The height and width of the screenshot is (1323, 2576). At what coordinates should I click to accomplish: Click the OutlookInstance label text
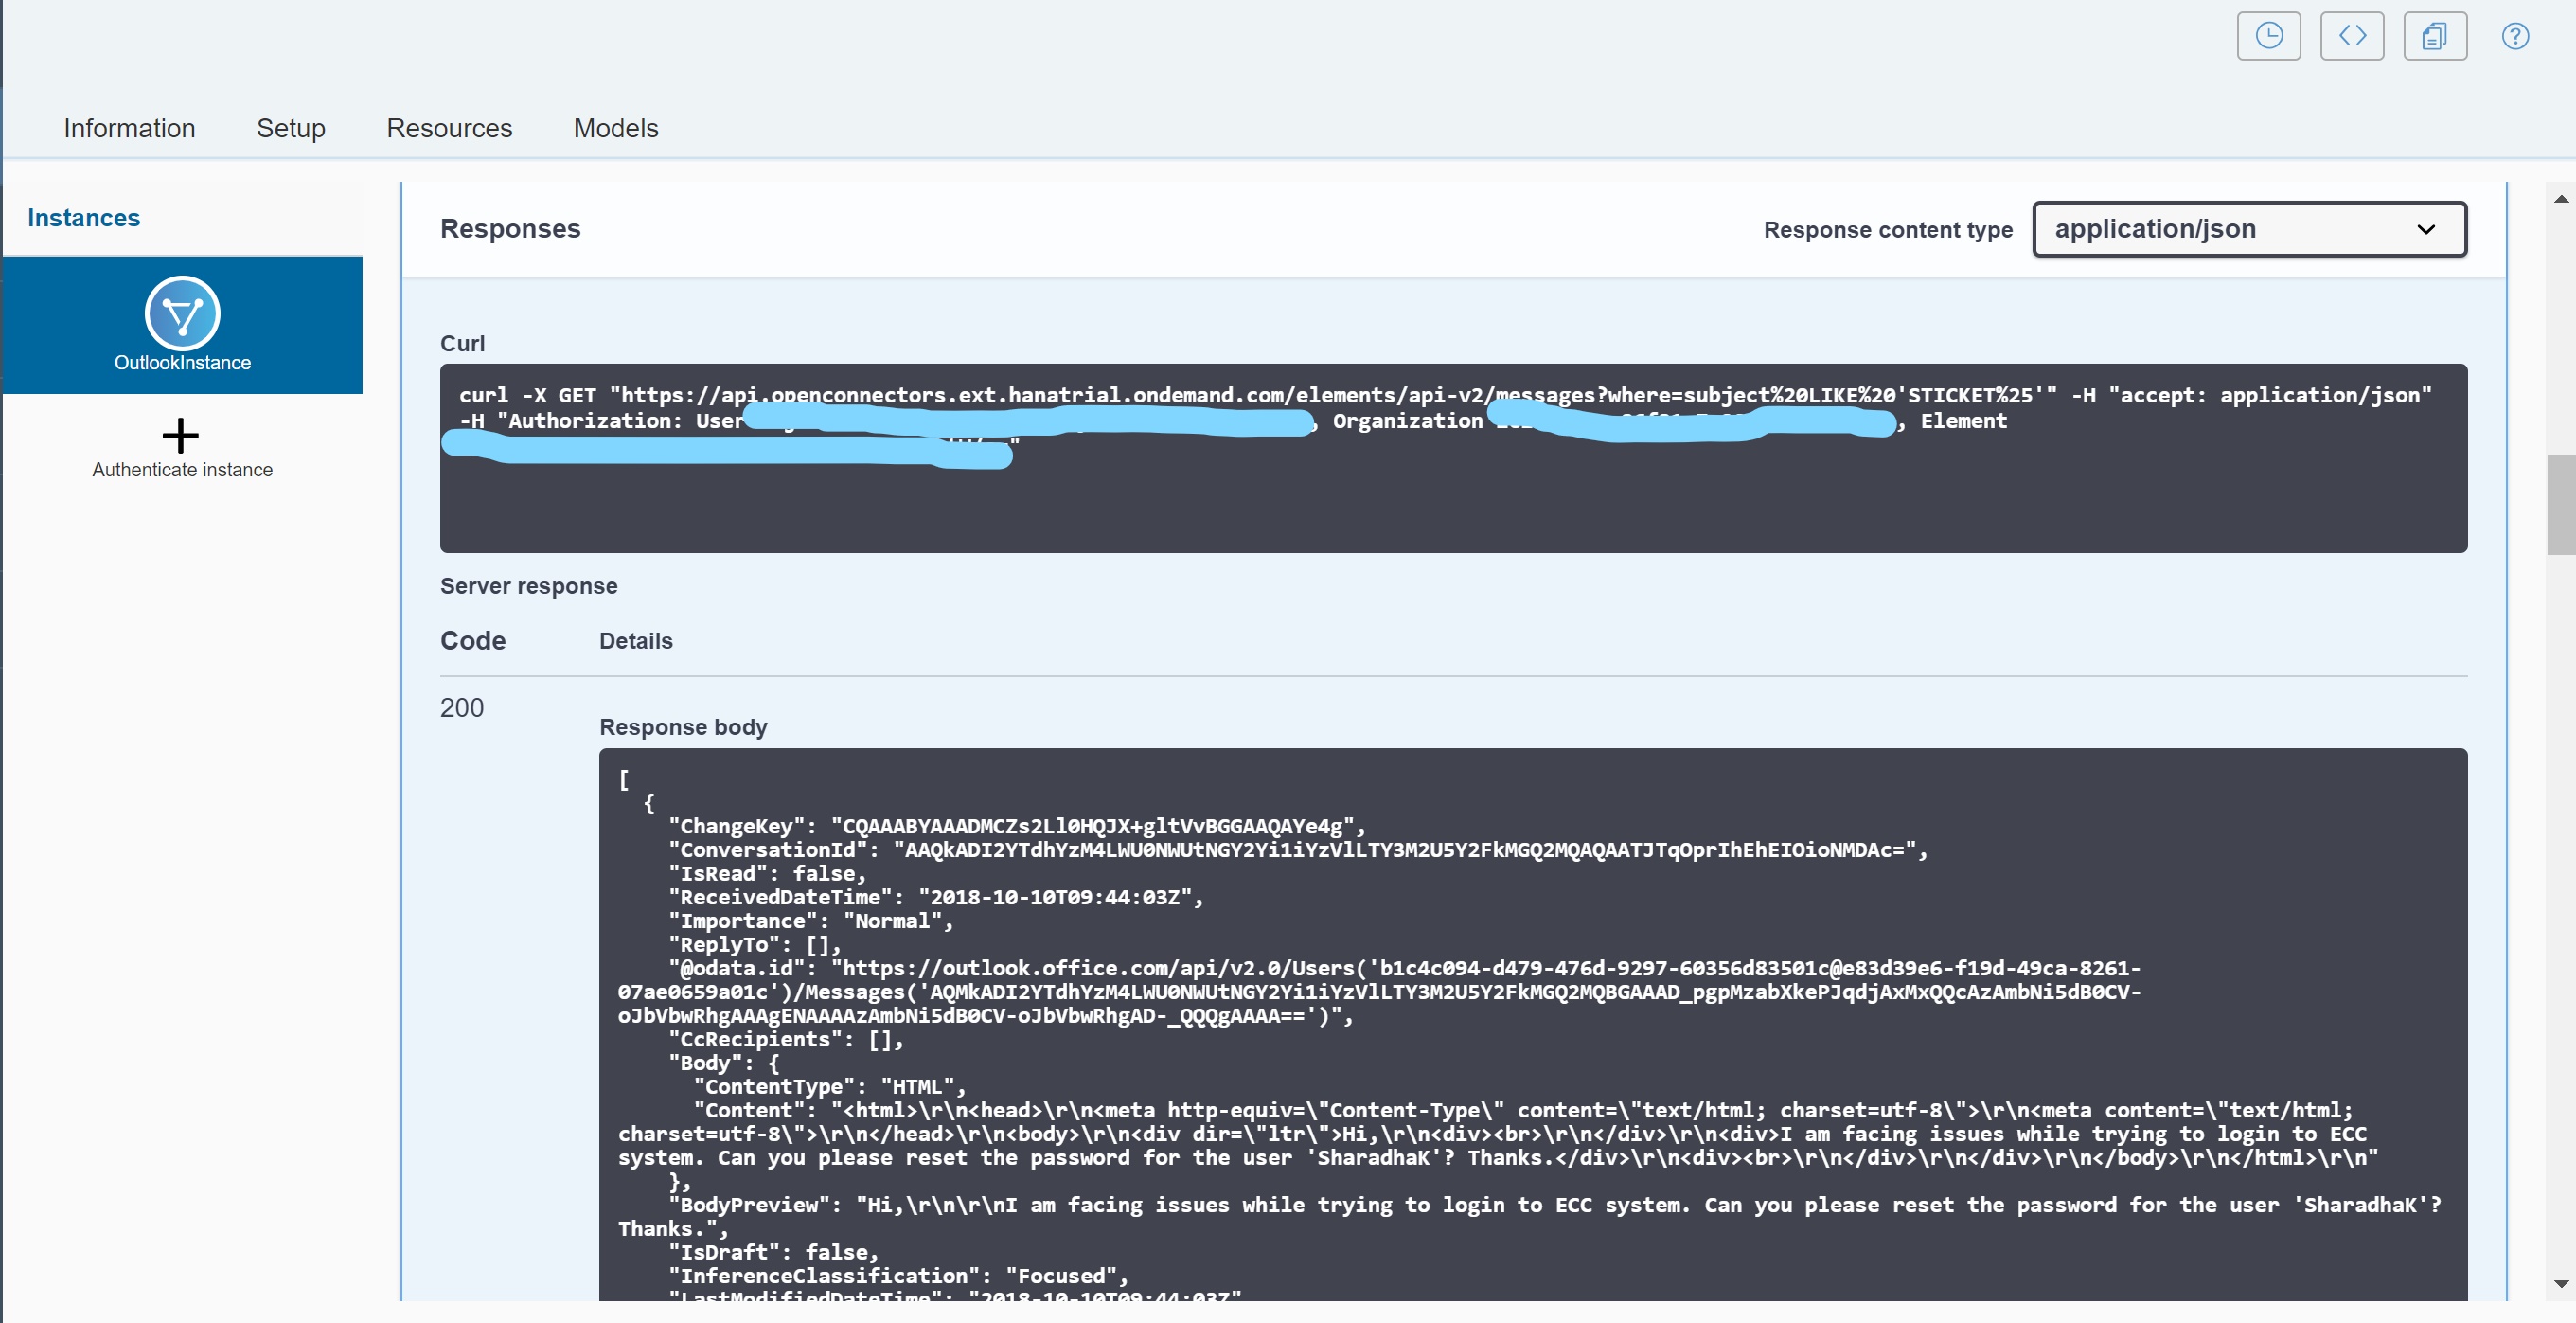coord(182,363)
